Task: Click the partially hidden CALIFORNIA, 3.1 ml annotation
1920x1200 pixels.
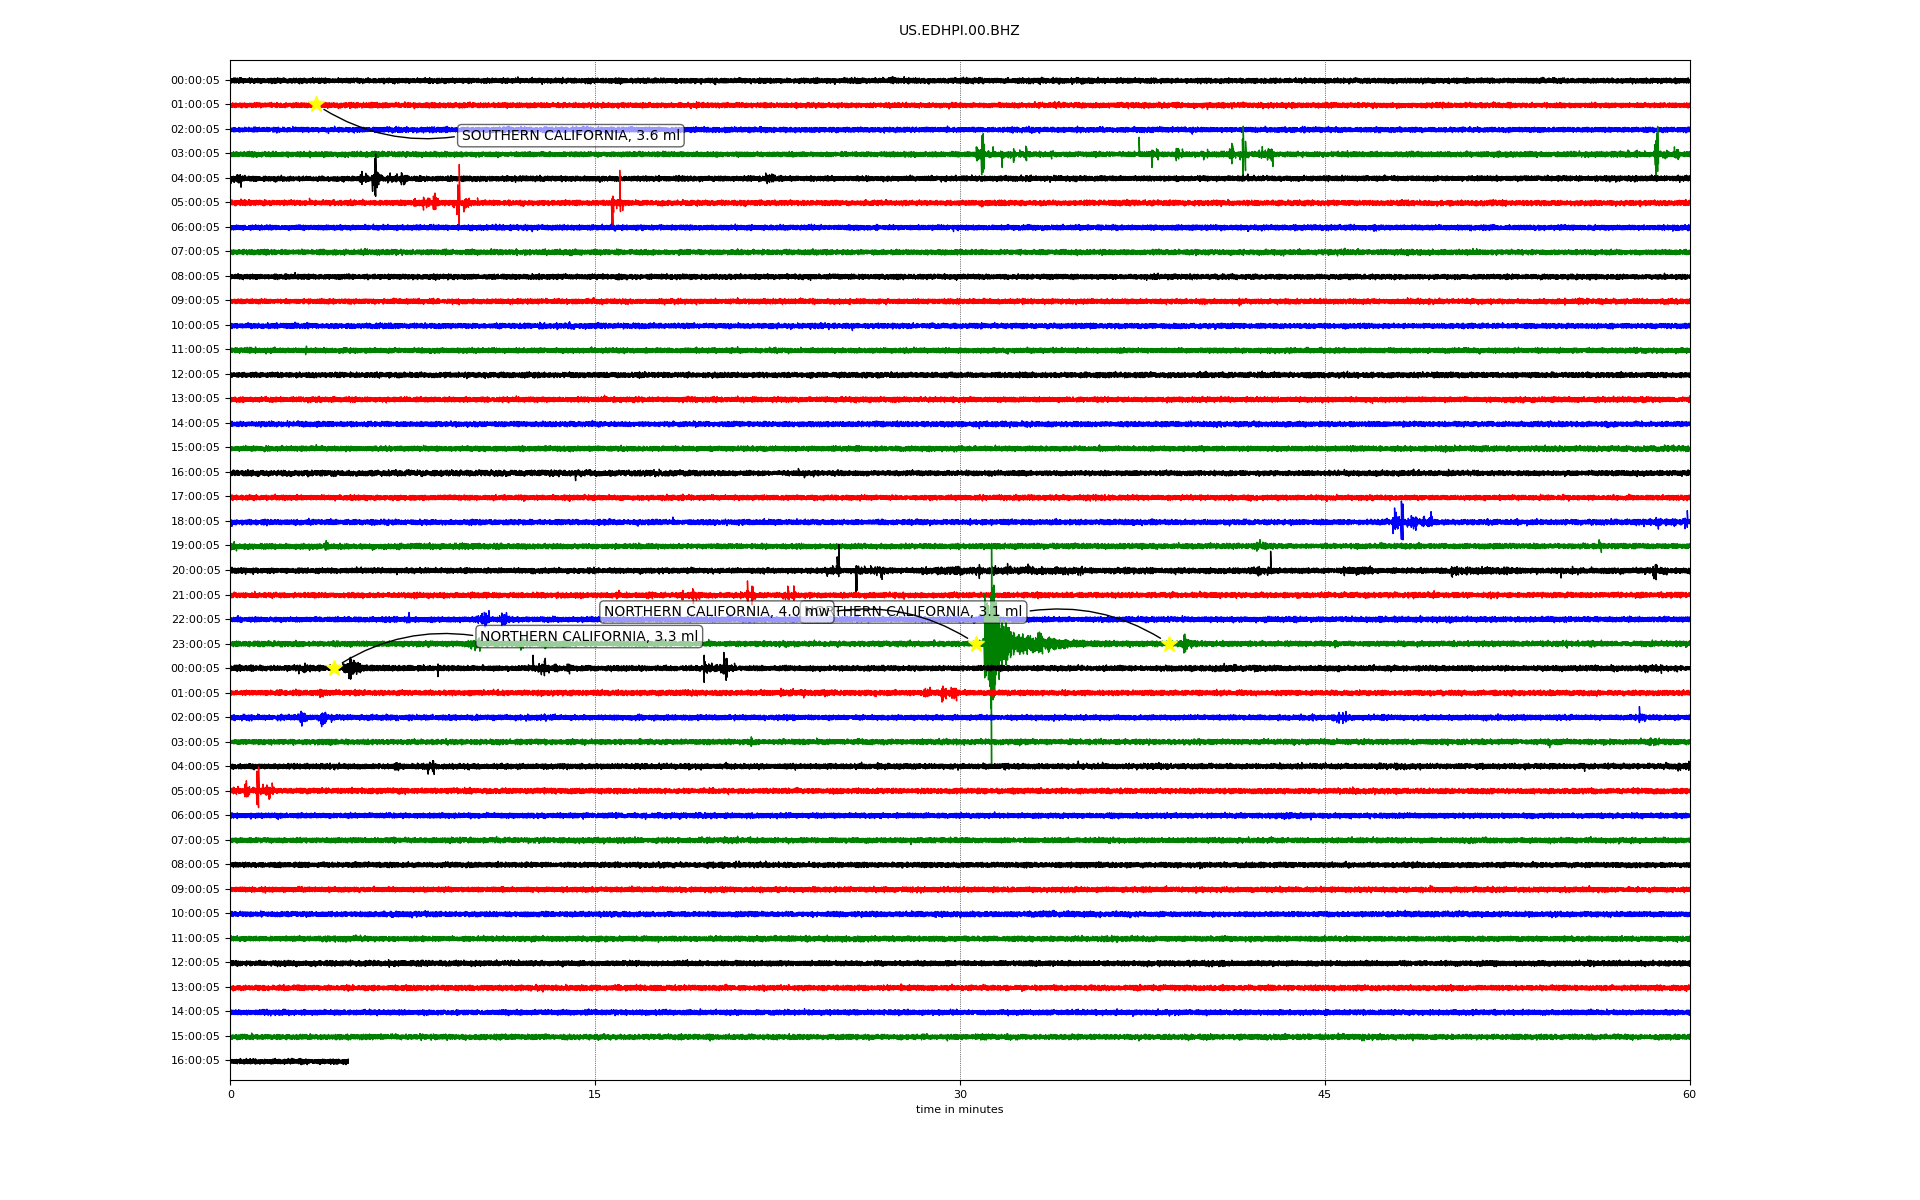Action: [930, 612]
